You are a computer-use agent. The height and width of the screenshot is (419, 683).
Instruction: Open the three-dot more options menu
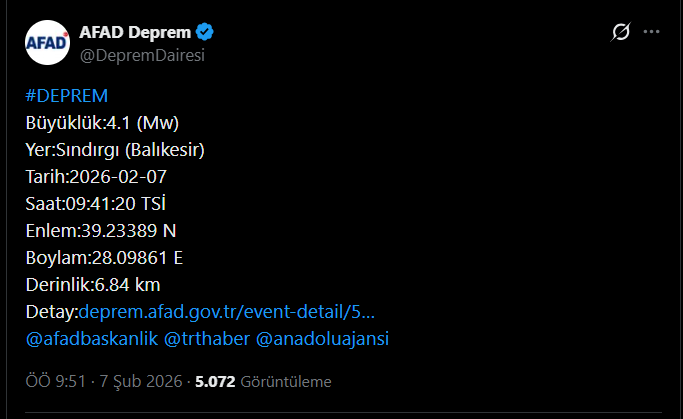click(x=652, y=33)
